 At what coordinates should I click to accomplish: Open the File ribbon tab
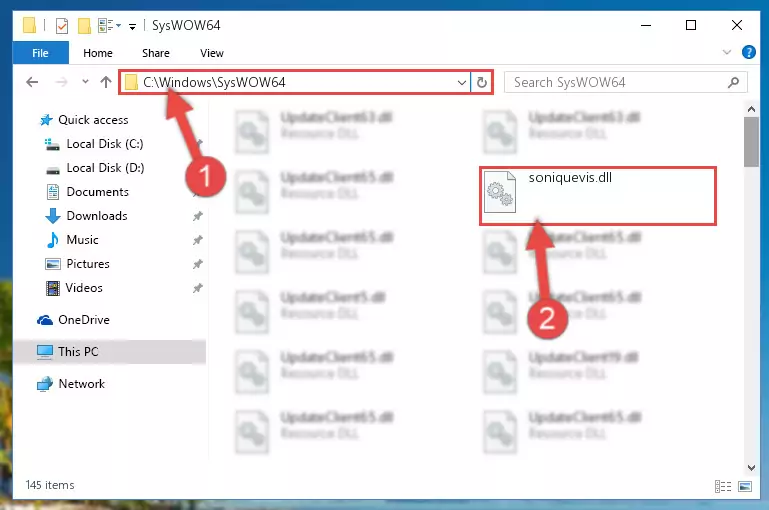click(40, 53)
